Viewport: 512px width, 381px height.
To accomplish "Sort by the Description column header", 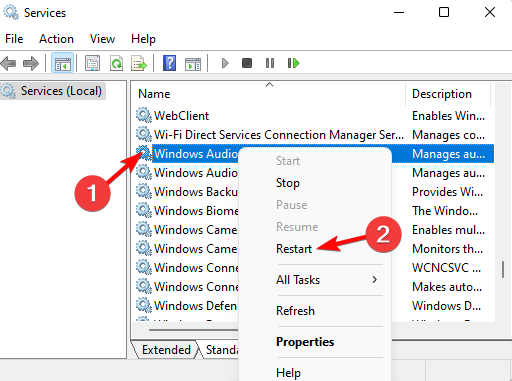I will pos(448,94).
